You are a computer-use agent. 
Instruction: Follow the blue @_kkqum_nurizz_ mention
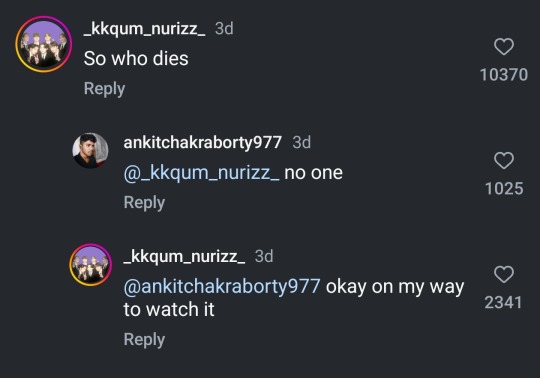pyautogui.click(x=201, y=173)
